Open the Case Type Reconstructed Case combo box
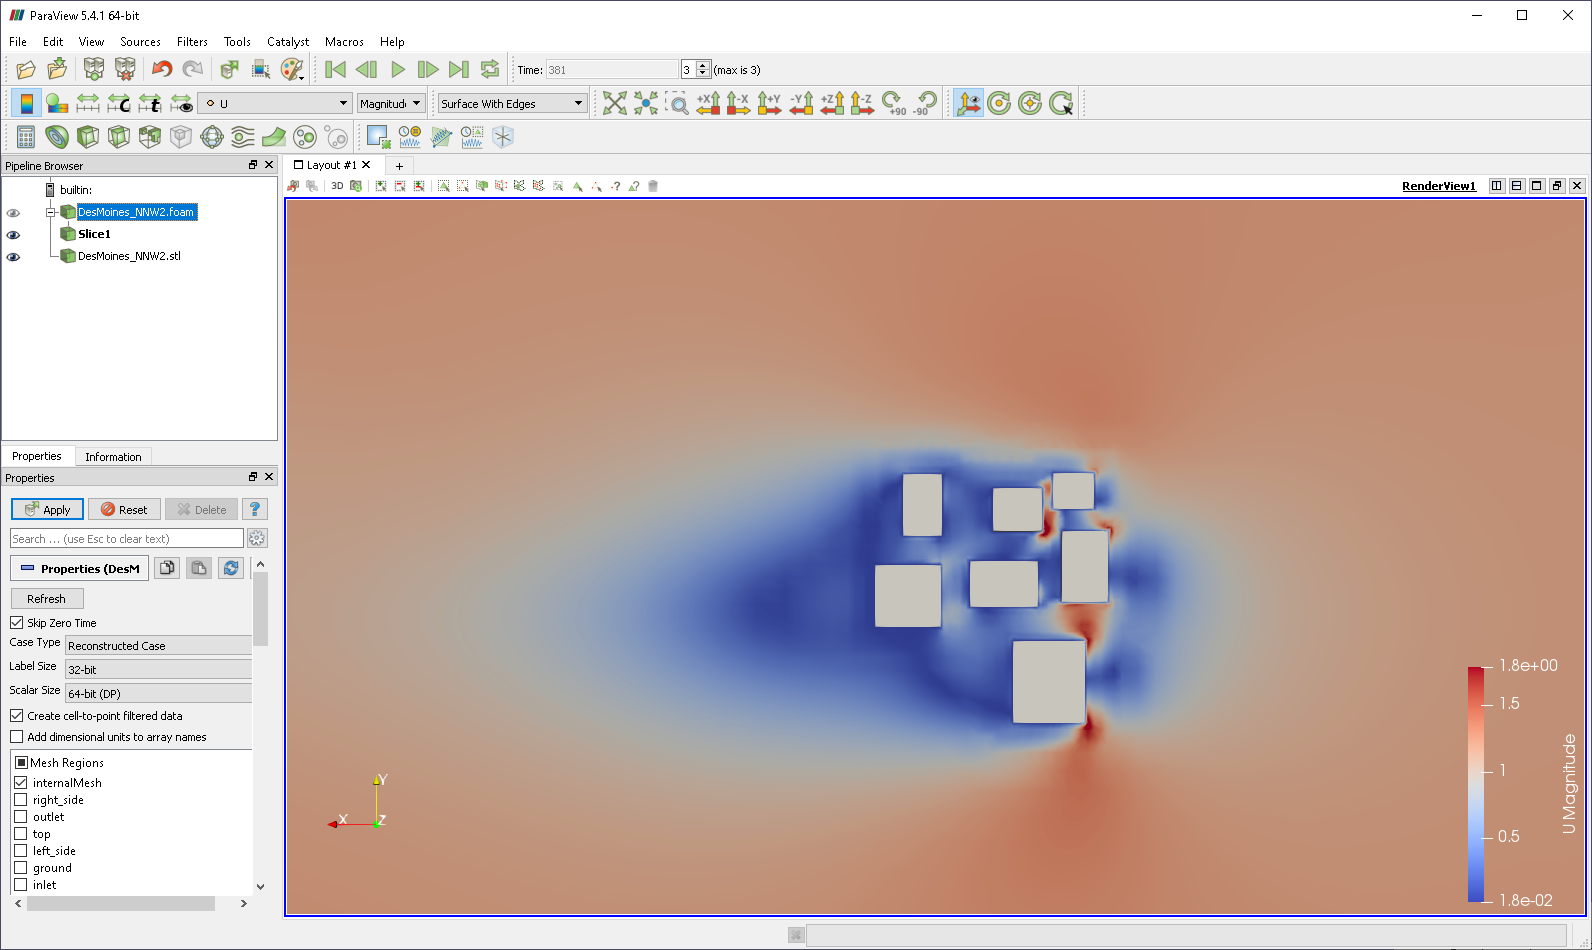 tap(158, 646)
